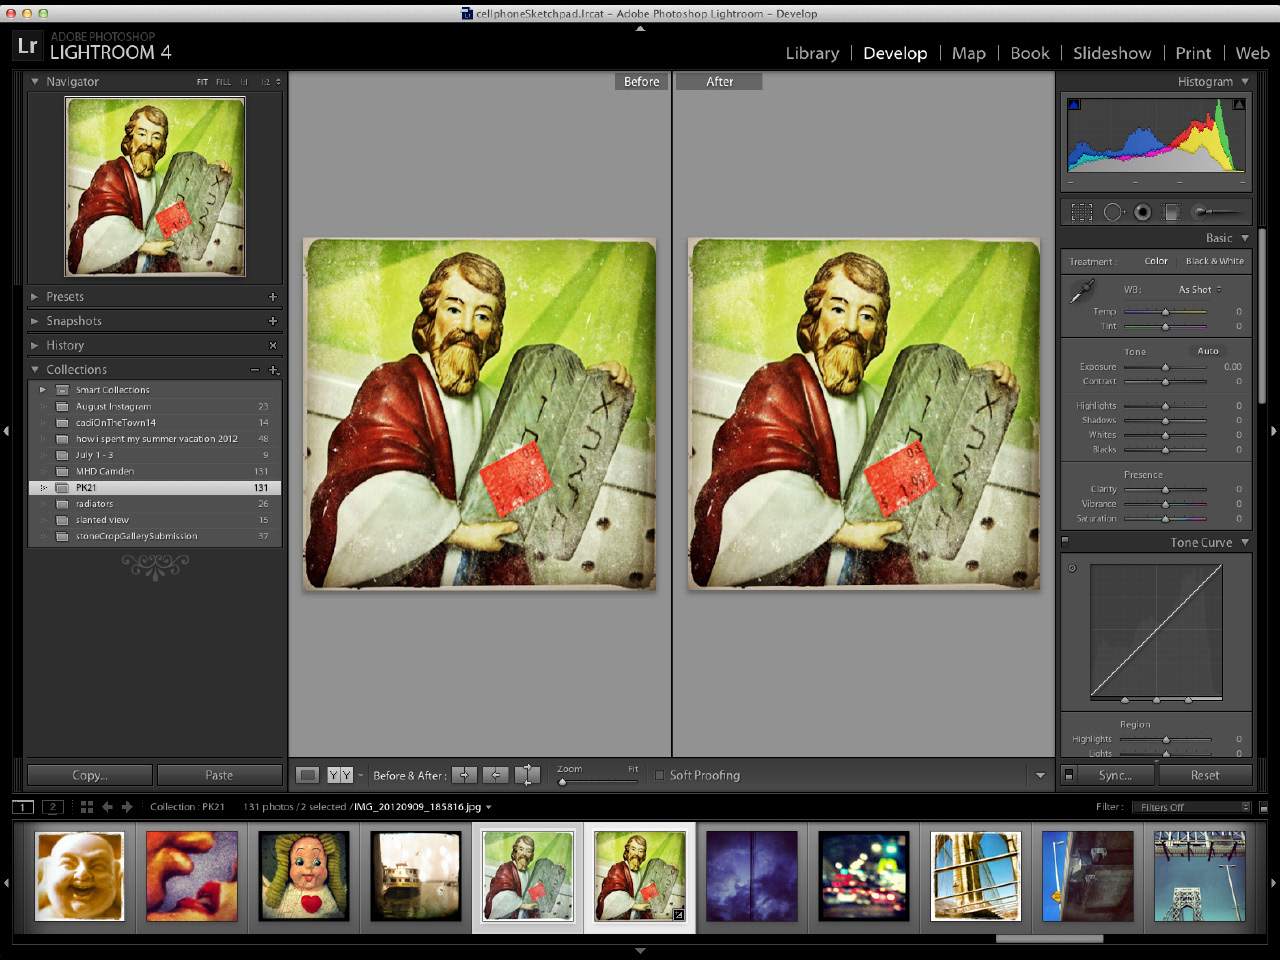Activate tone curve targeted adjustment tool
This screenshot has height=960, width=1280.
(1072, 568)
